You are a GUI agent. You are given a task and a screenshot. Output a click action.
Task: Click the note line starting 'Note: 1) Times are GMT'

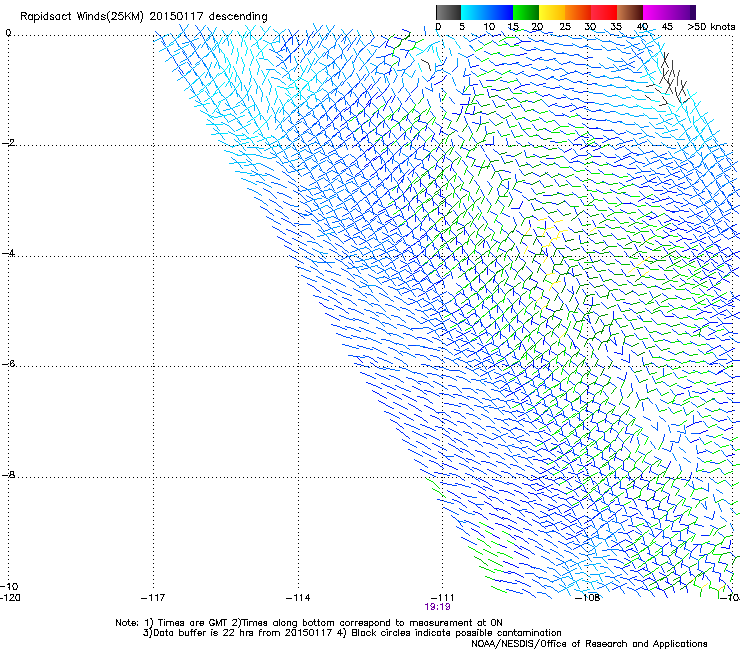tap(309, 623)
